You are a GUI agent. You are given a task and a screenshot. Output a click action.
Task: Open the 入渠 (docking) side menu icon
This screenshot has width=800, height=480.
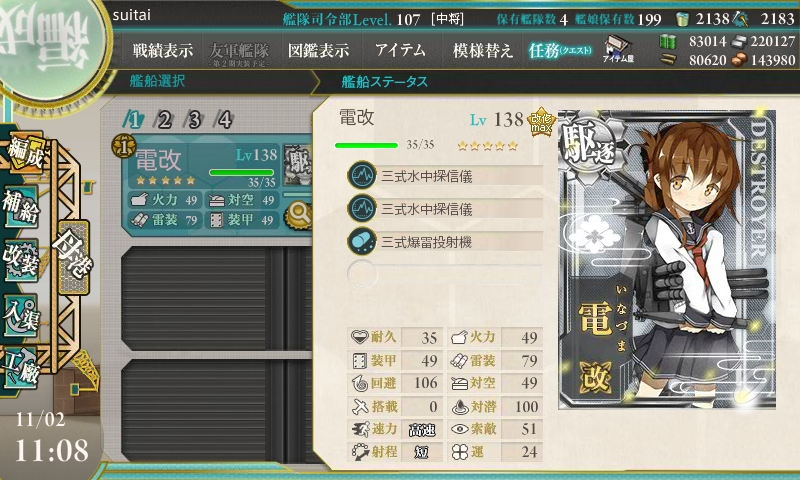(21, 314)
